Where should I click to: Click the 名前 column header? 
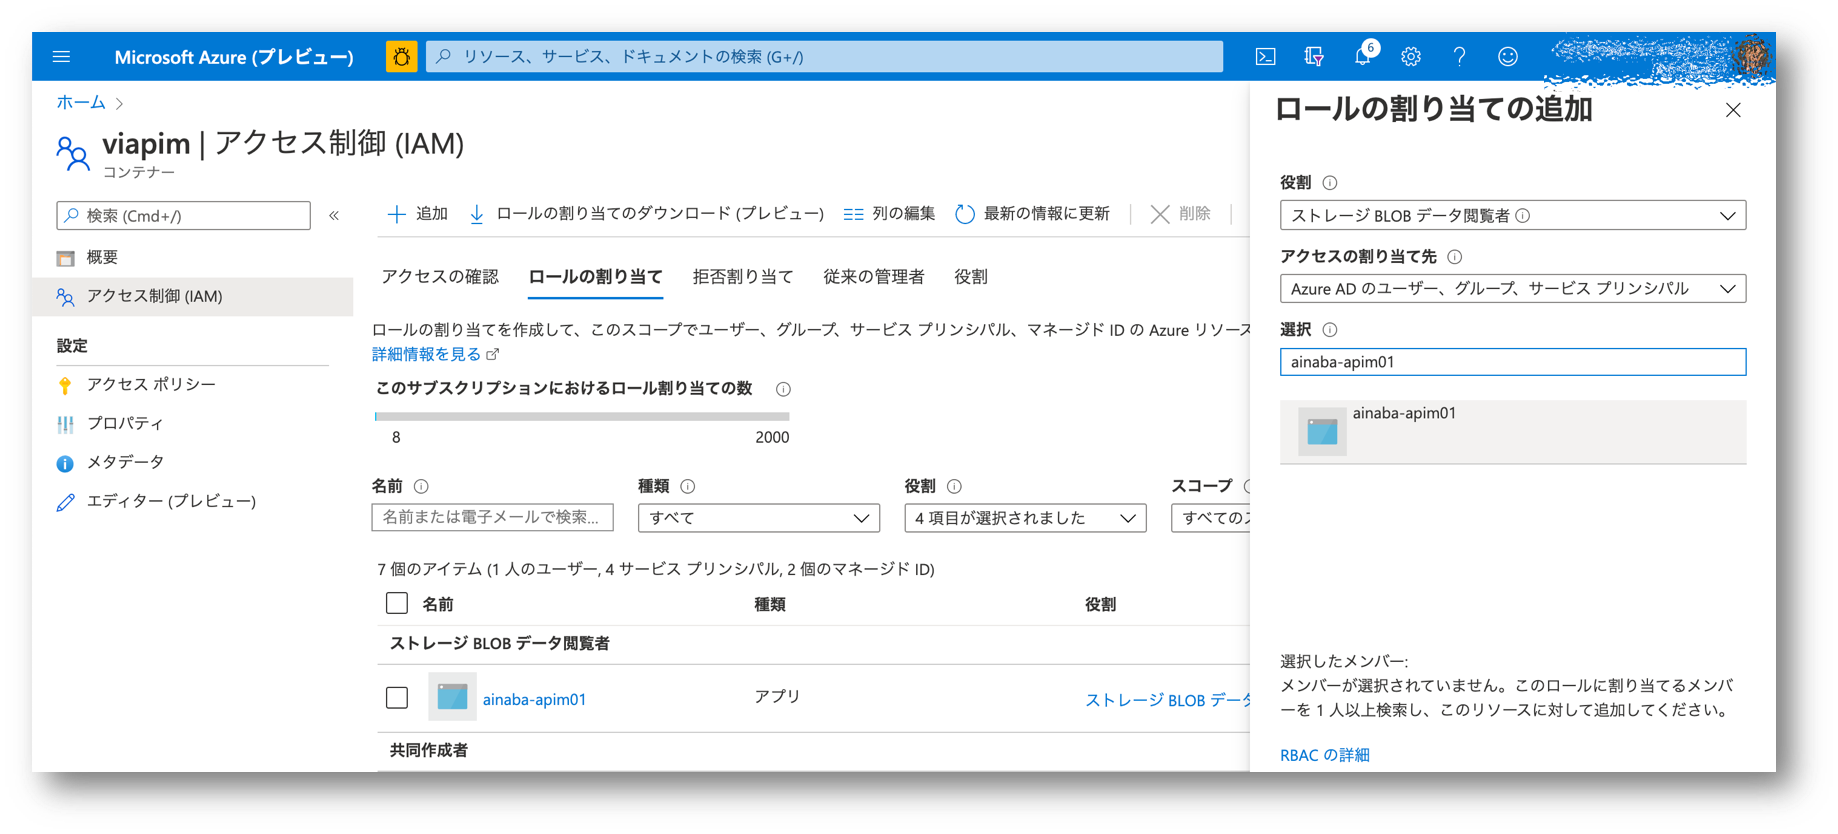coord(437,604)
